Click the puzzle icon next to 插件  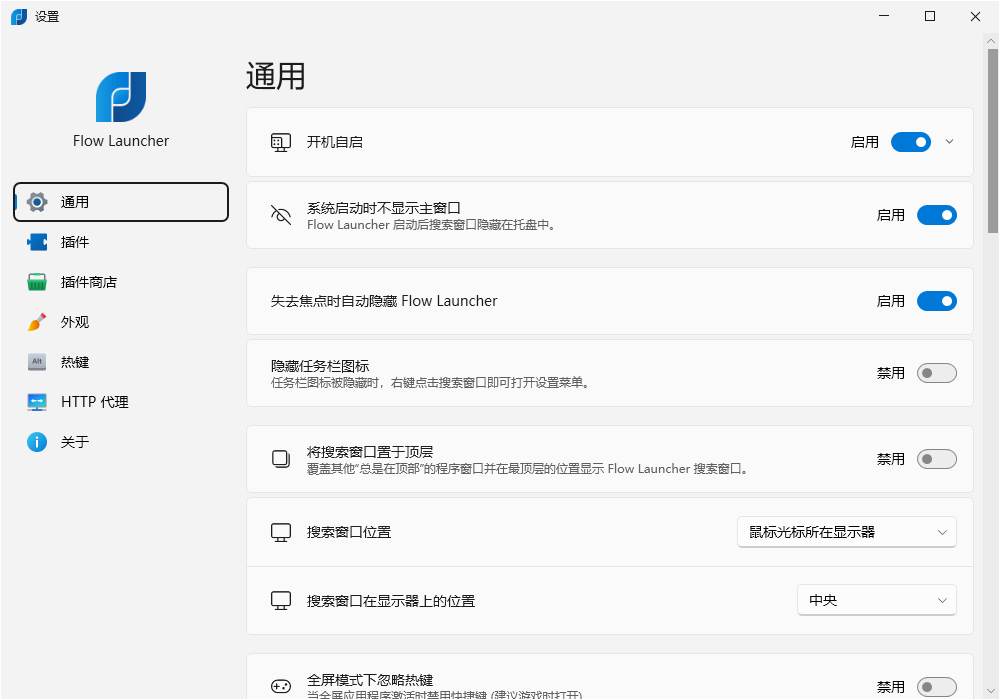(x=37, y=242)
